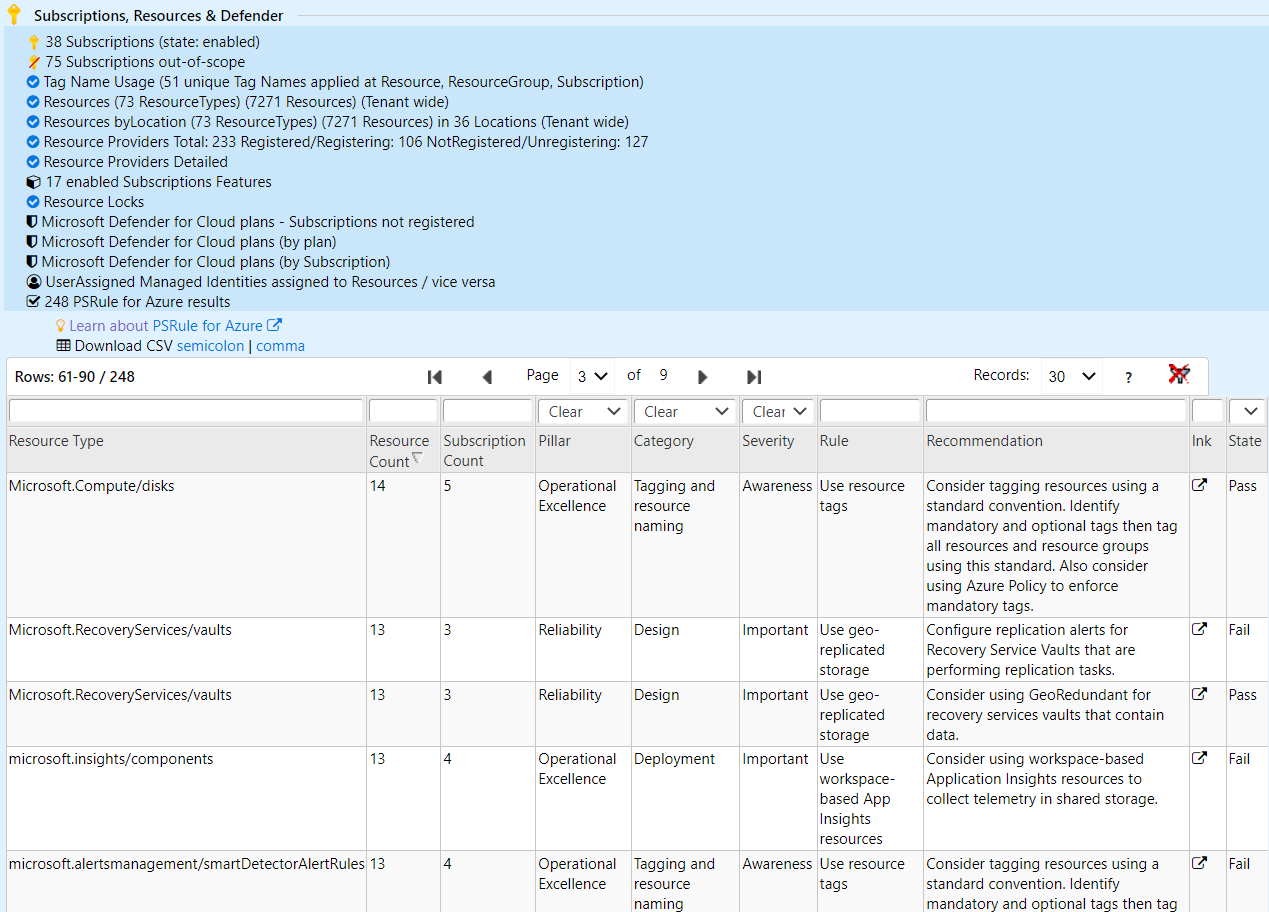Expand Resource Providers Detailed section
The width and height of the screenshot is (1269, 912).
tap(135, 162)
